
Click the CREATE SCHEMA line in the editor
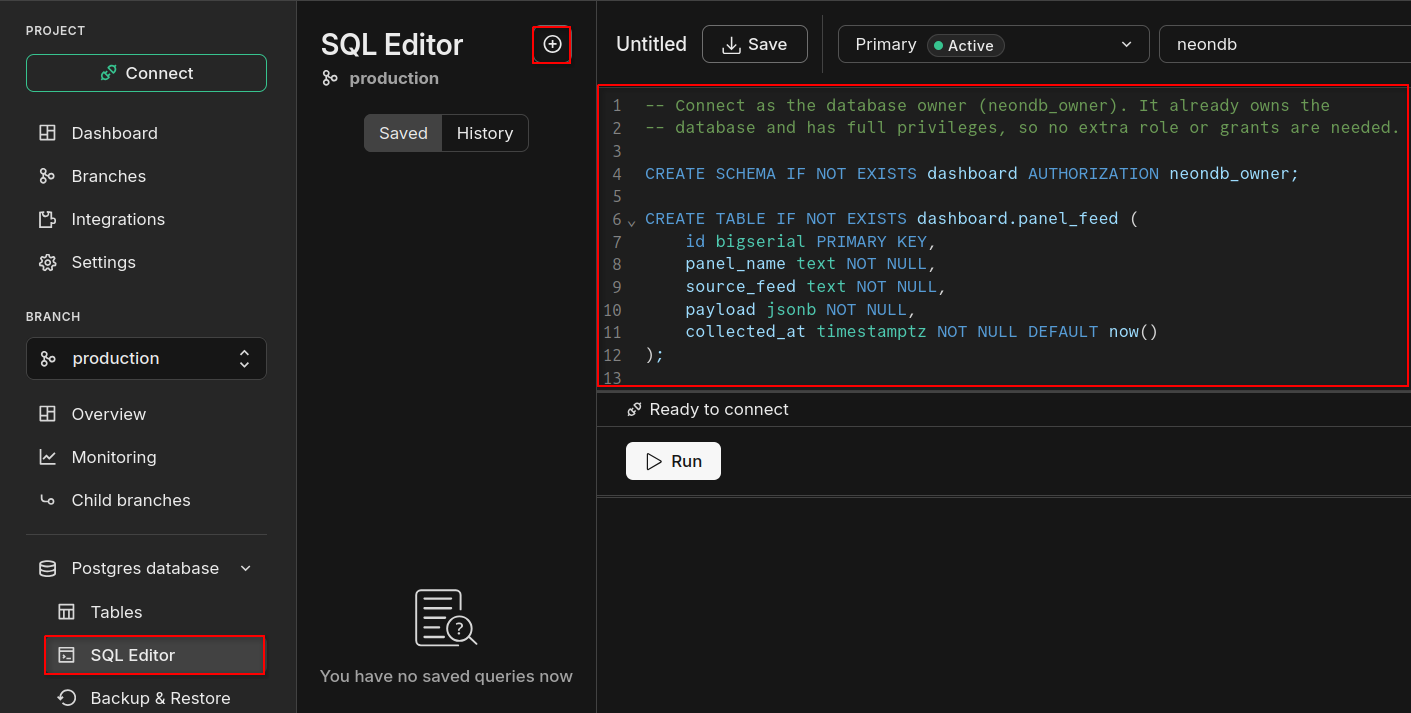click(x=972, y=173)
